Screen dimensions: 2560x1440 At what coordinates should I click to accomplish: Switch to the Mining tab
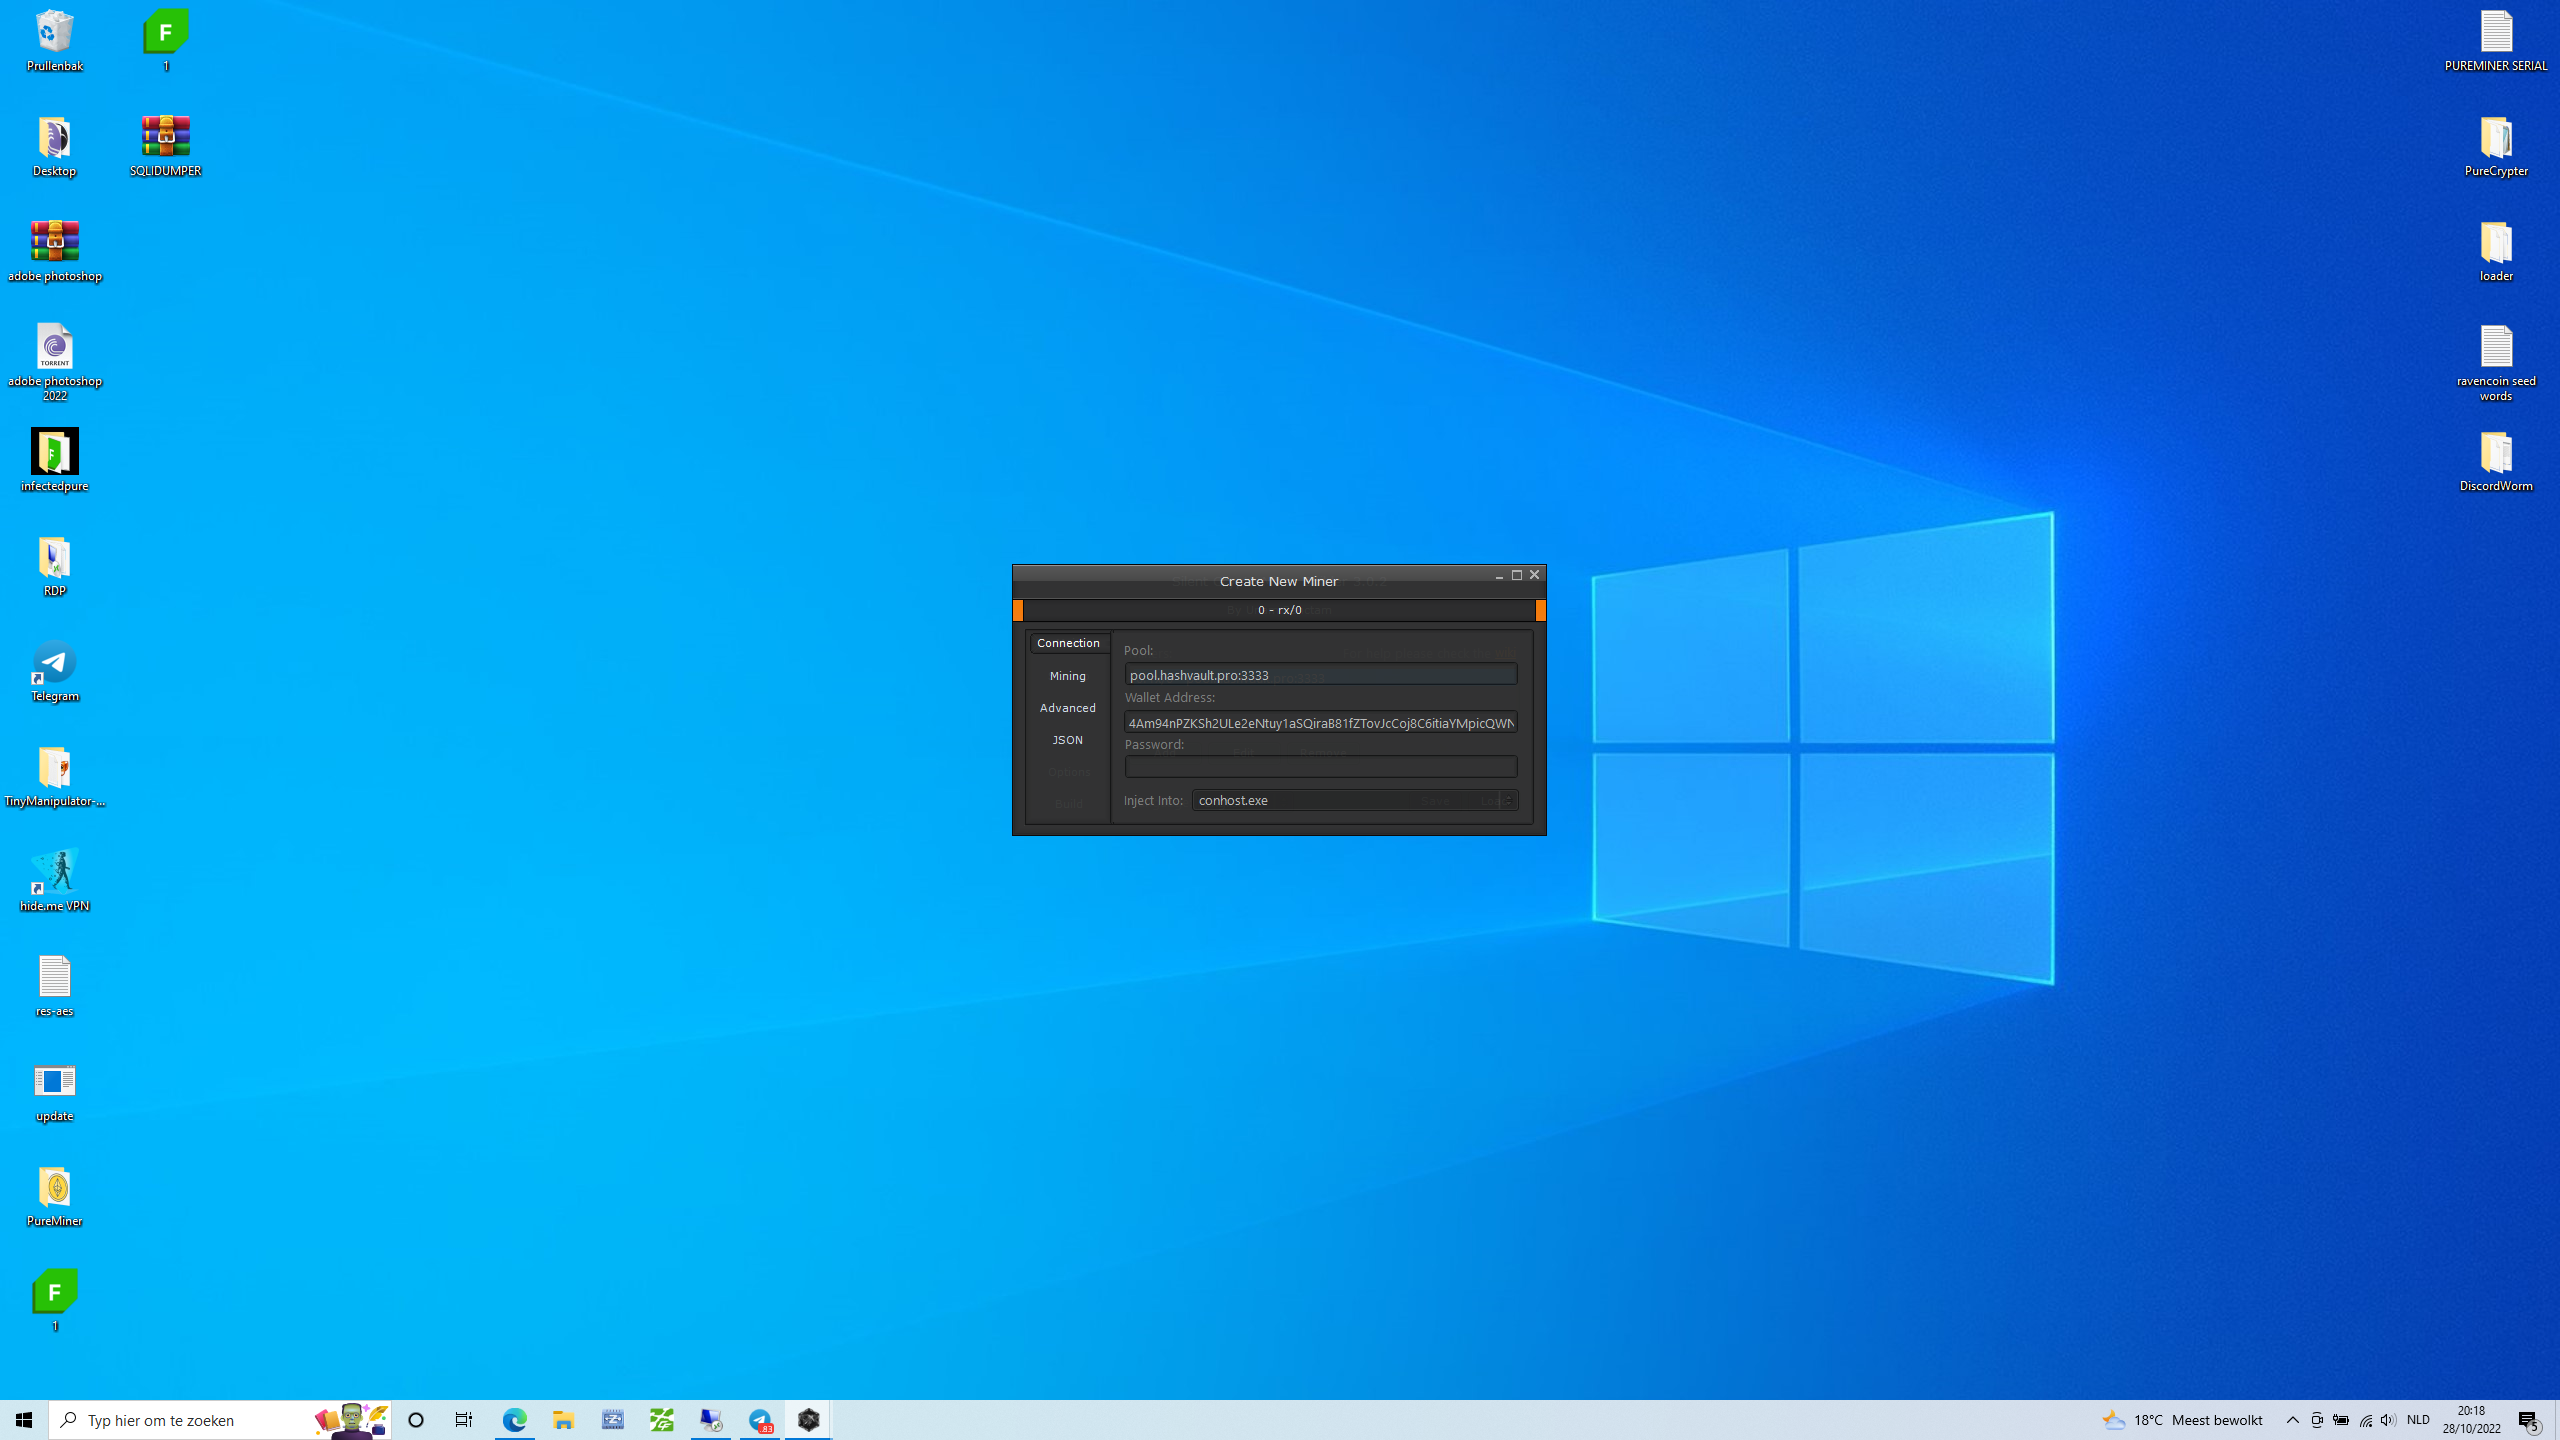[x=1067, y=676]
